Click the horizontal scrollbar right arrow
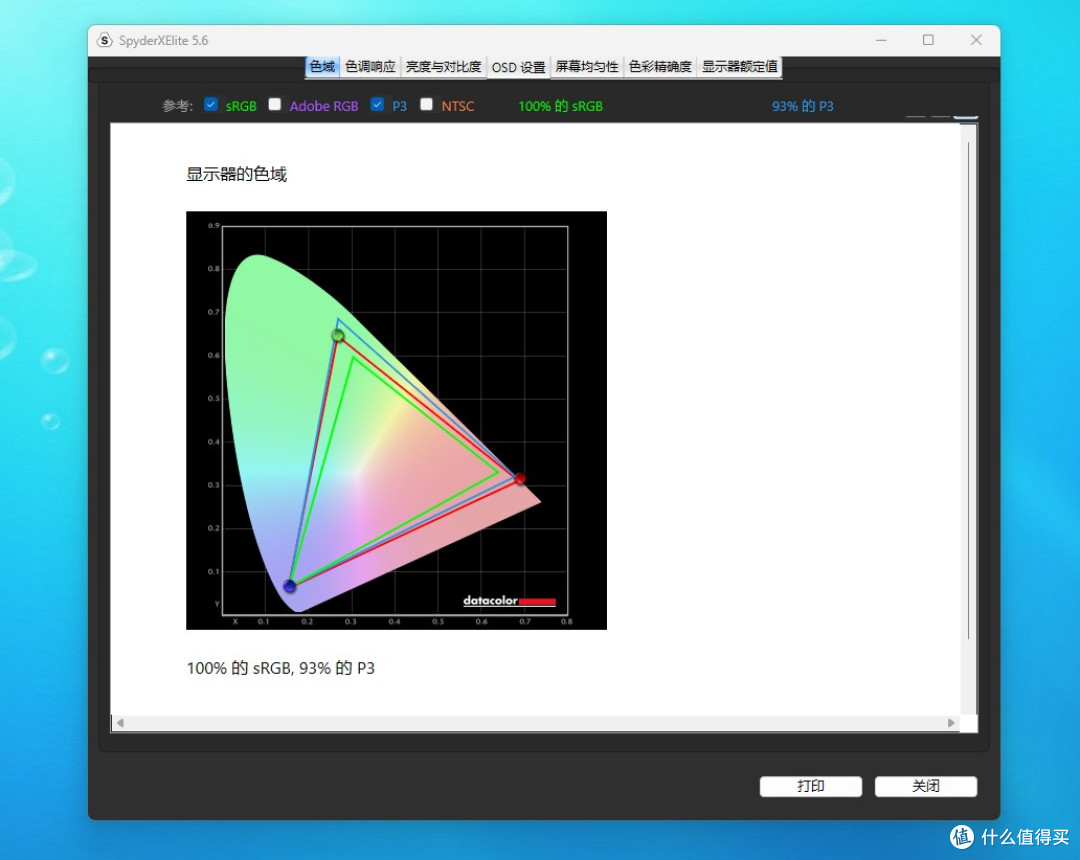The width and height of the screenshot is (1080, 860). point(951,723)
